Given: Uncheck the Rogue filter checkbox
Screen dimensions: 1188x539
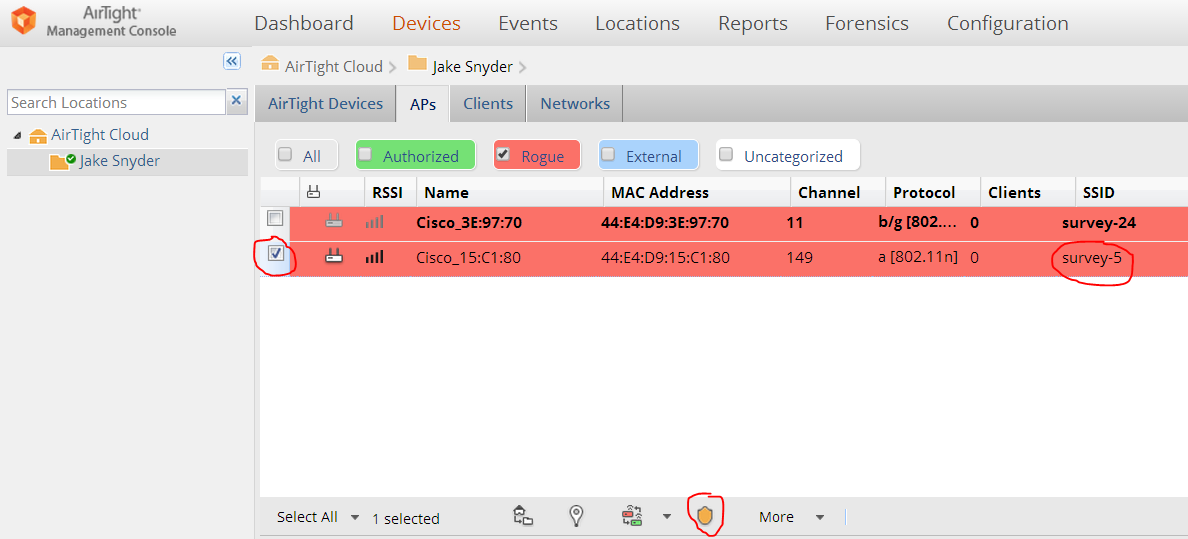Looking at the screenshot, I should [503, 155].
